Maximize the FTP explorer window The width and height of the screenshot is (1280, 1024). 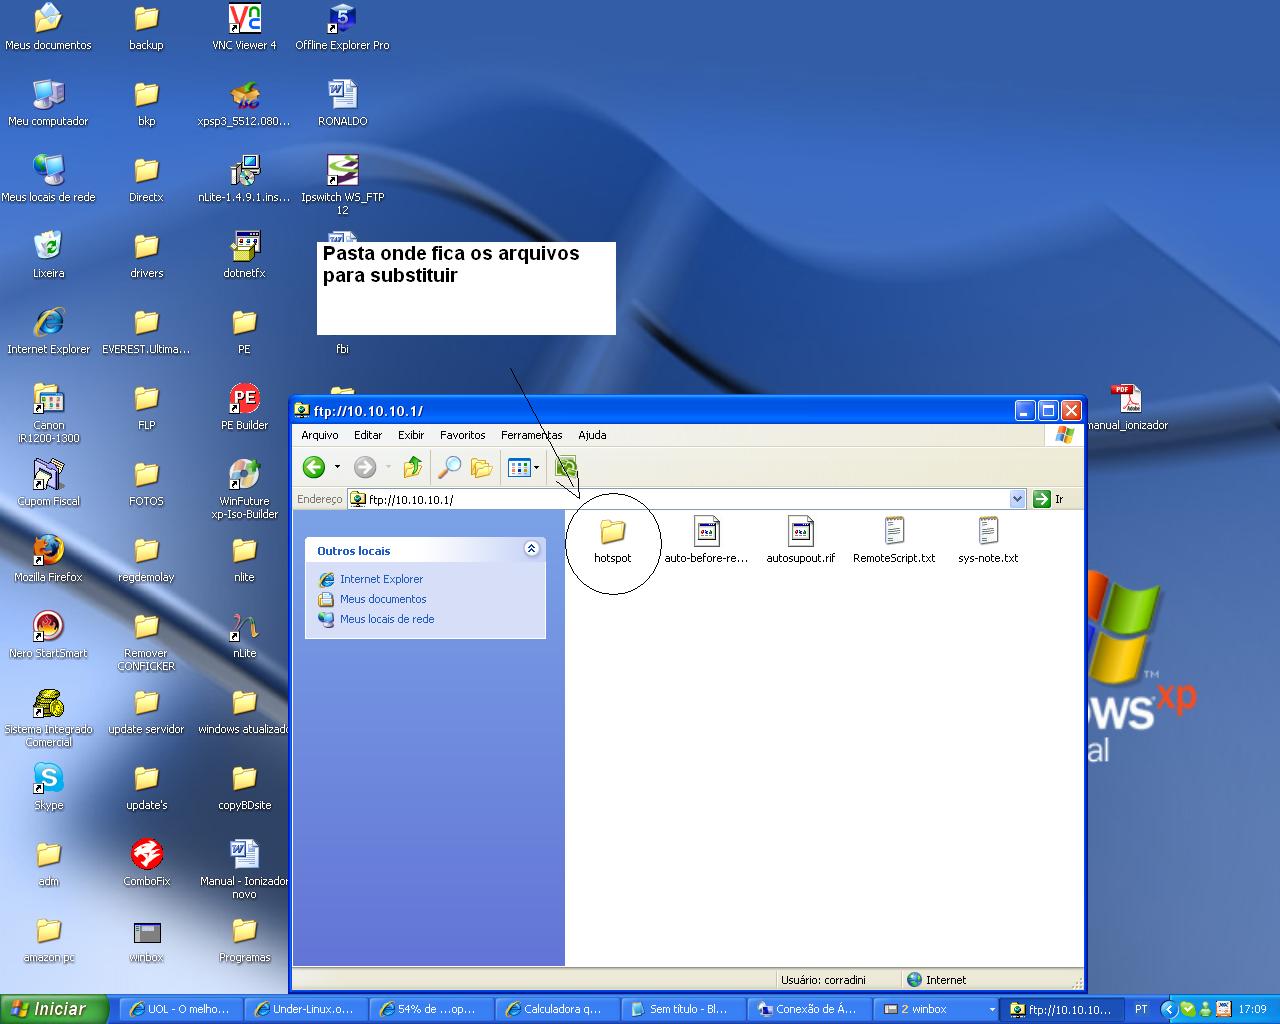pos(1048,410)
